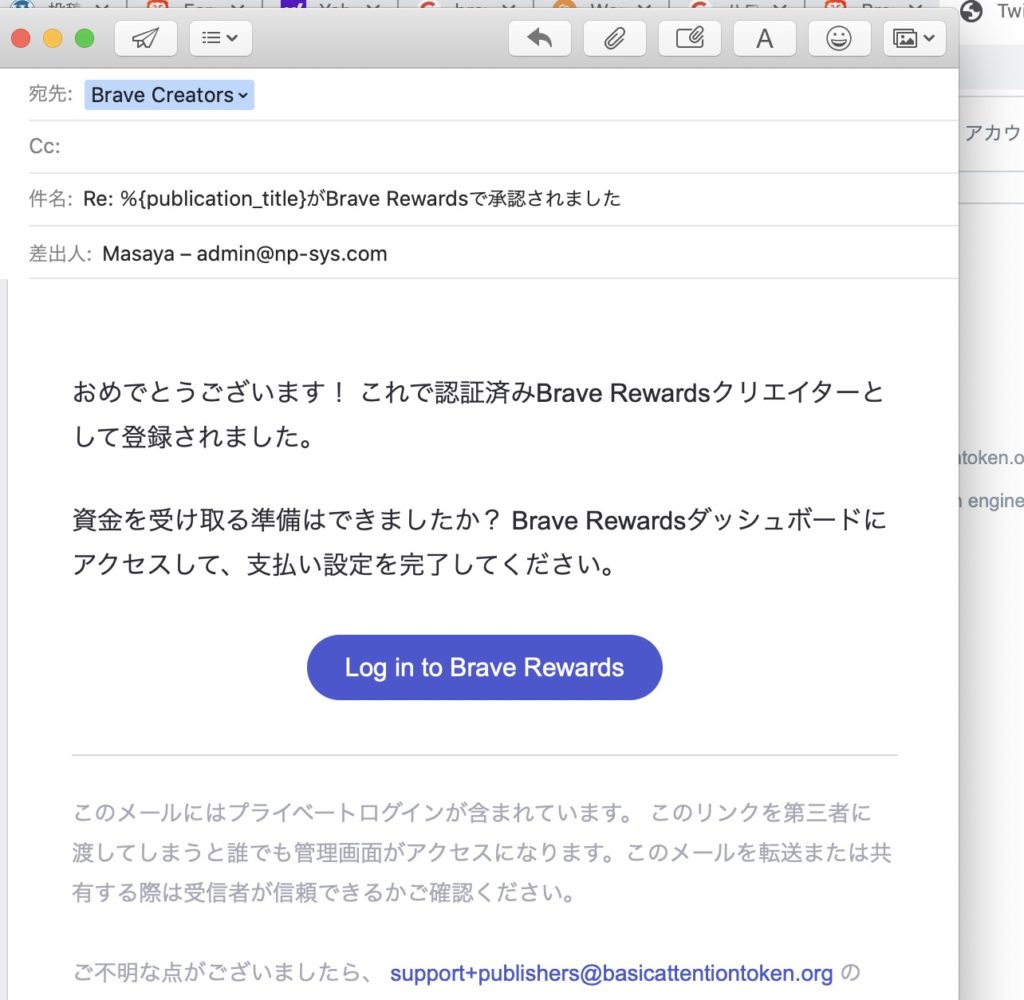1024x1000 pixels.
Task: Close the compose window with red button
Action: click(21, 39)
